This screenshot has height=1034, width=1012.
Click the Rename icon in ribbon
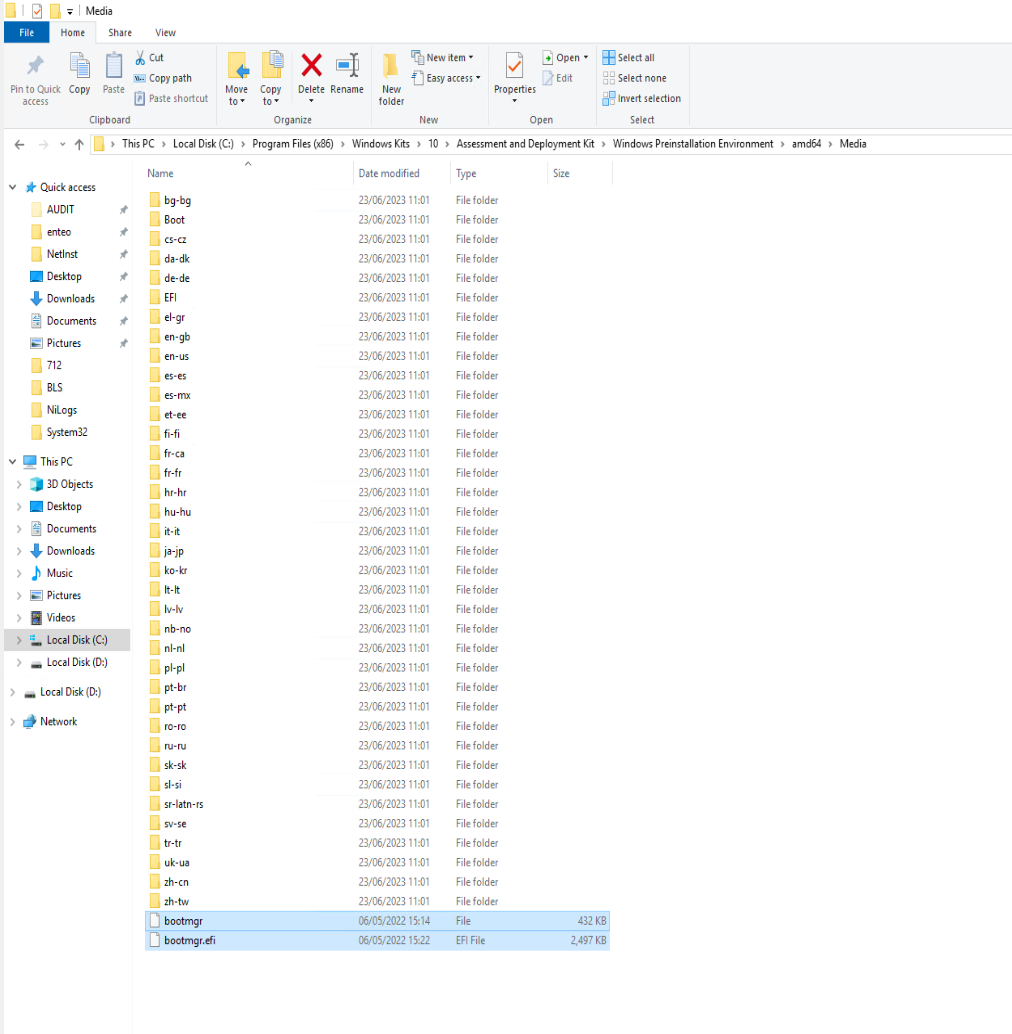[347, 66]
